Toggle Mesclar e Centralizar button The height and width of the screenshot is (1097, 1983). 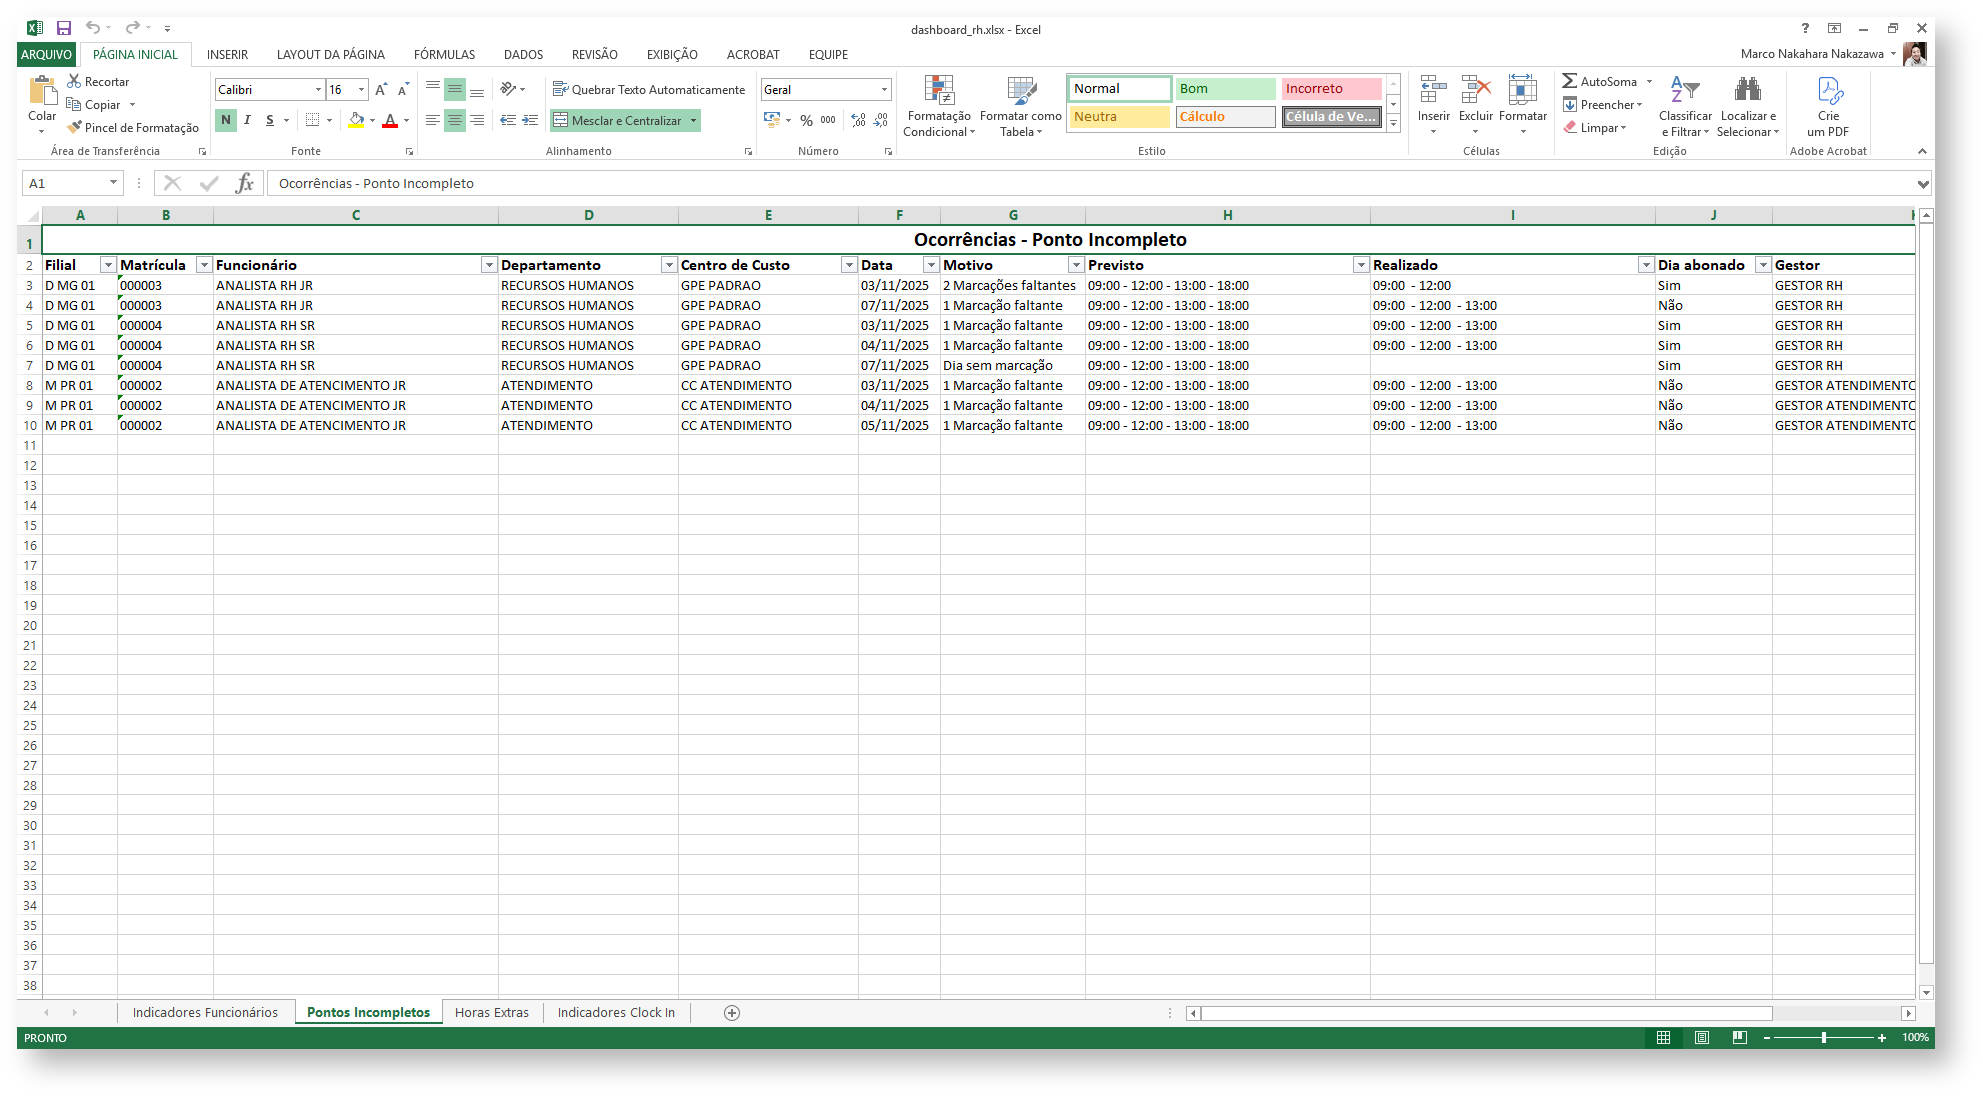618,121
